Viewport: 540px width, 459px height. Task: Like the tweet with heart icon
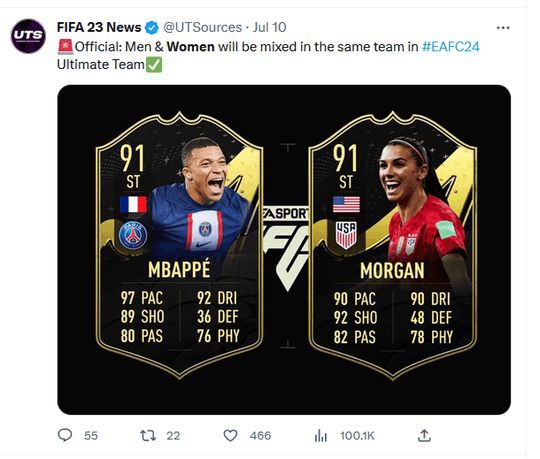click(230, 436)
